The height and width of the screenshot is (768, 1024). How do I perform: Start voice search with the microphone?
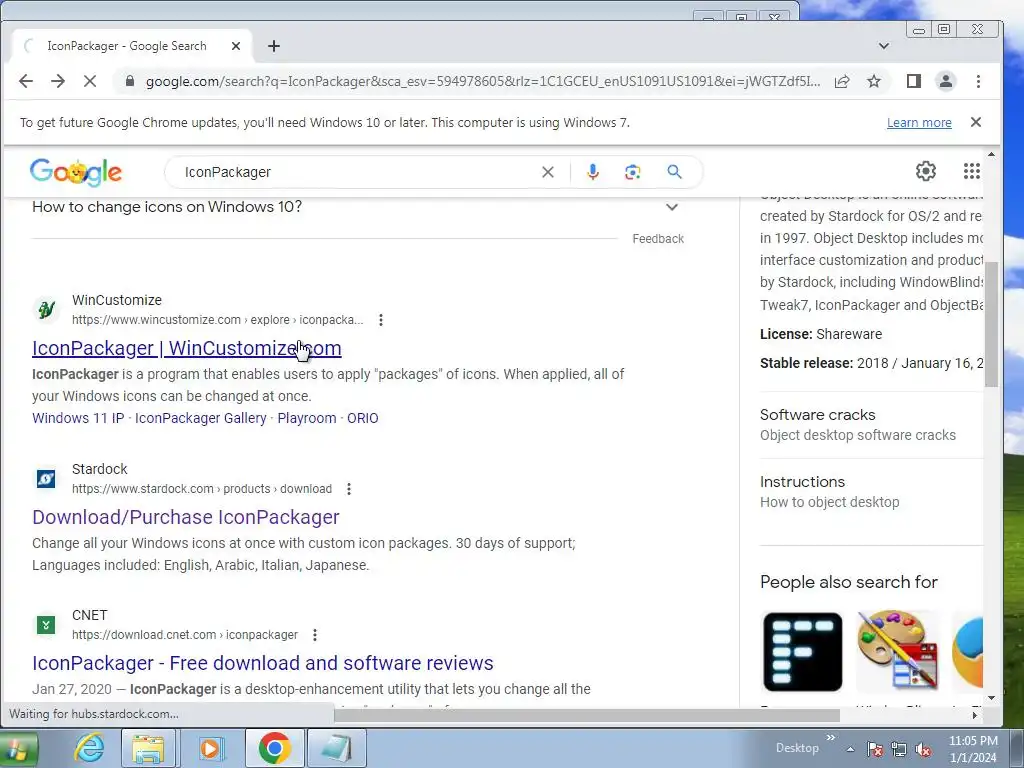coord(592,172)
